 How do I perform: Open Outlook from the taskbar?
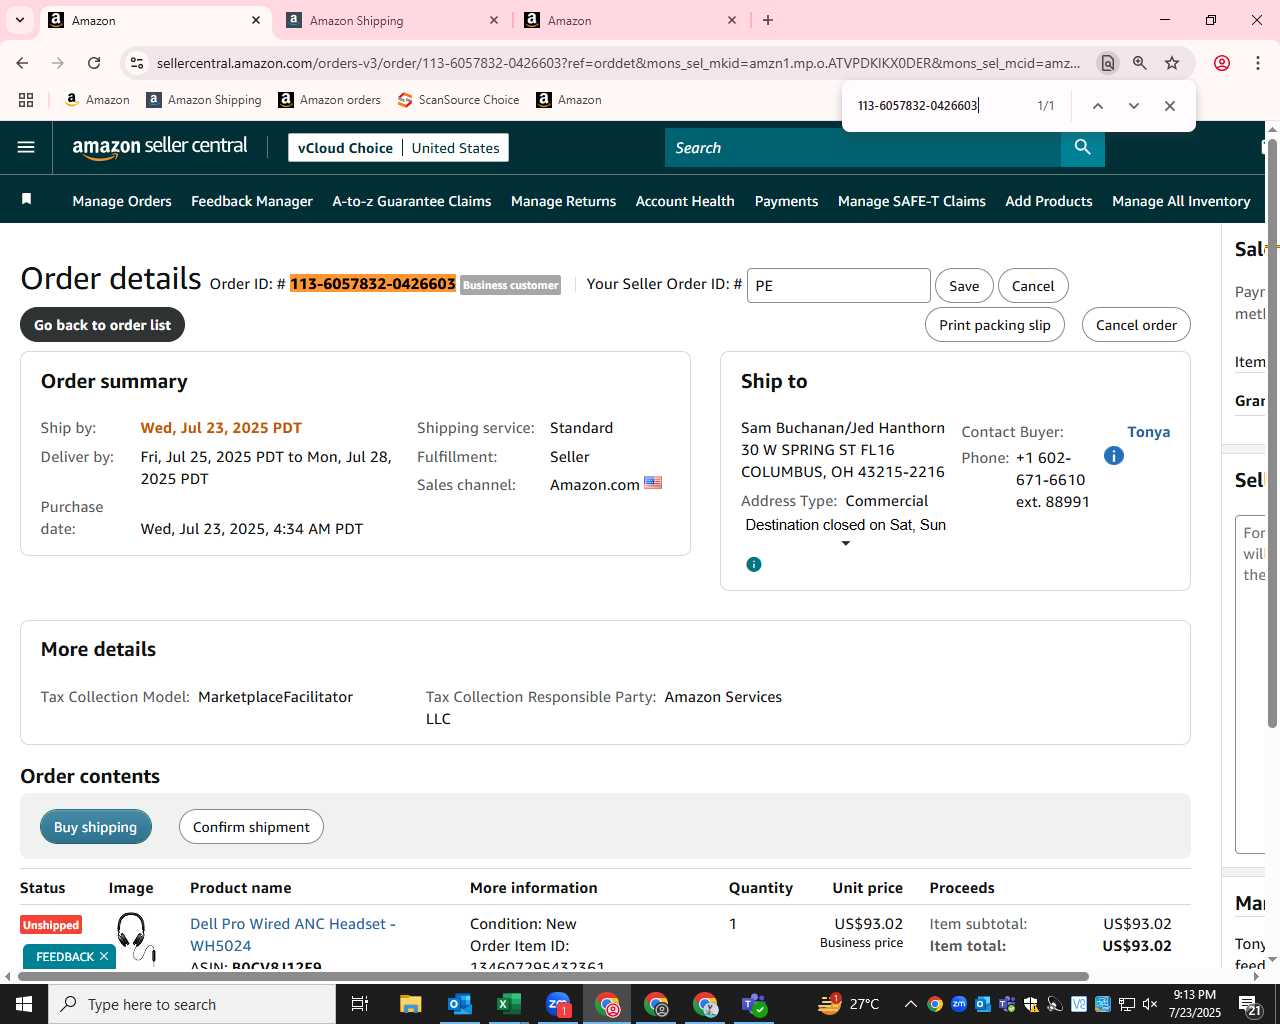pos(459,1004)
